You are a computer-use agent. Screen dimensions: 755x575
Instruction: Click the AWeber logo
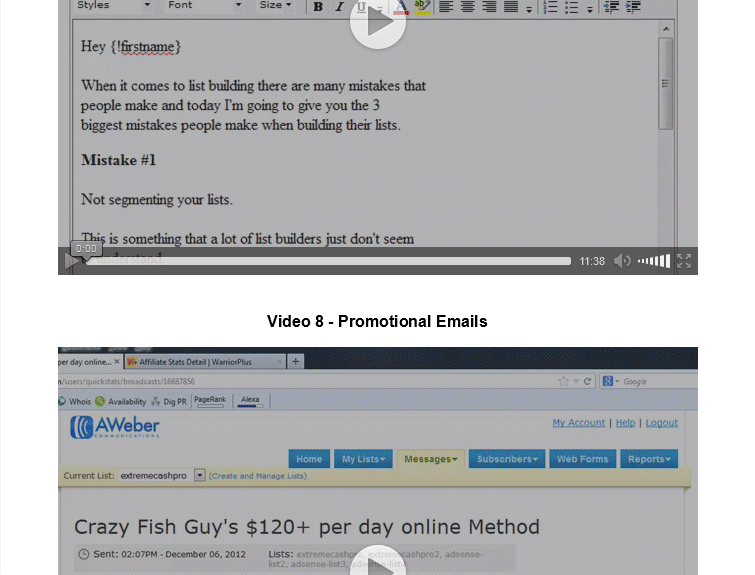pyautogui.click(x=115, y=427)
